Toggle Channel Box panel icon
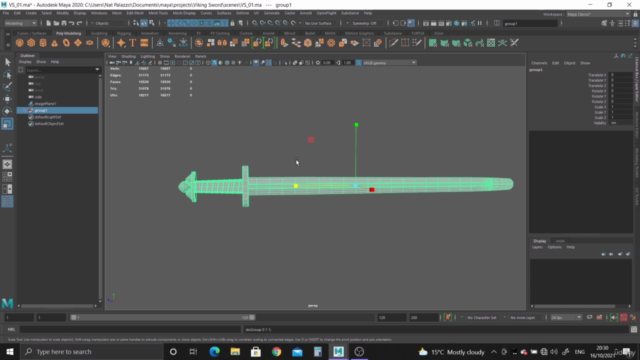The height and width of the screenshot is (360, 640). (x=636, y=23)
